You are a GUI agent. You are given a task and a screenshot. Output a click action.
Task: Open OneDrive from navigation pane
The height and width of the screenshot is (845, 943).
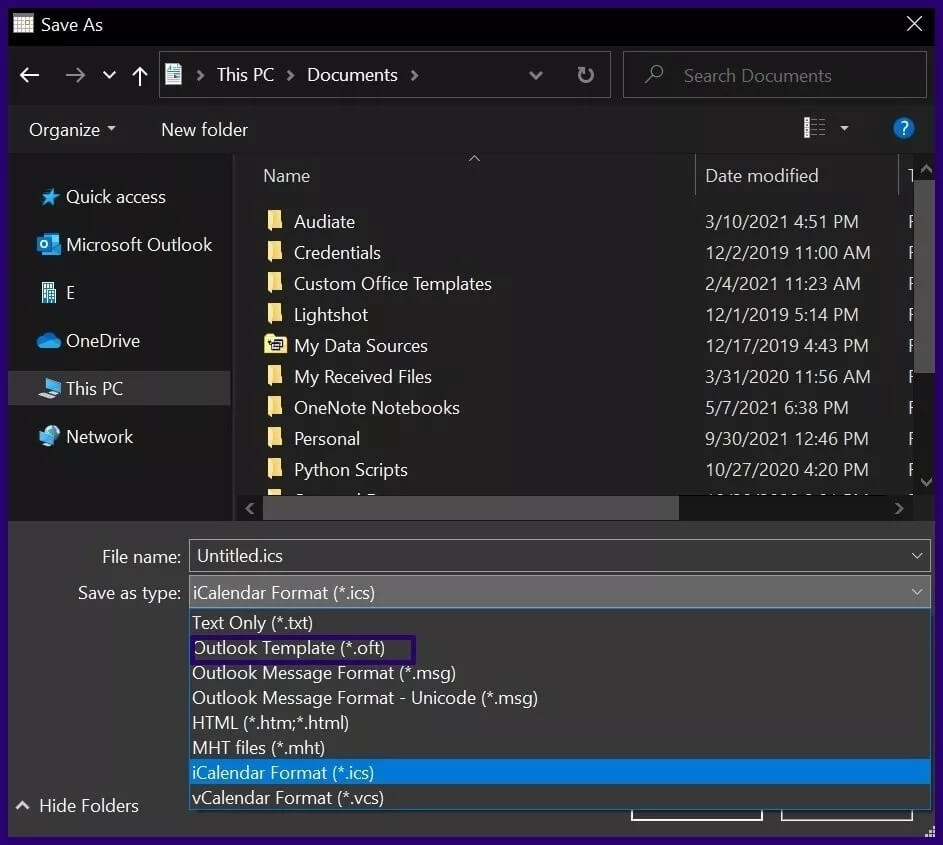pyautogui.click(x=102, y=341)
